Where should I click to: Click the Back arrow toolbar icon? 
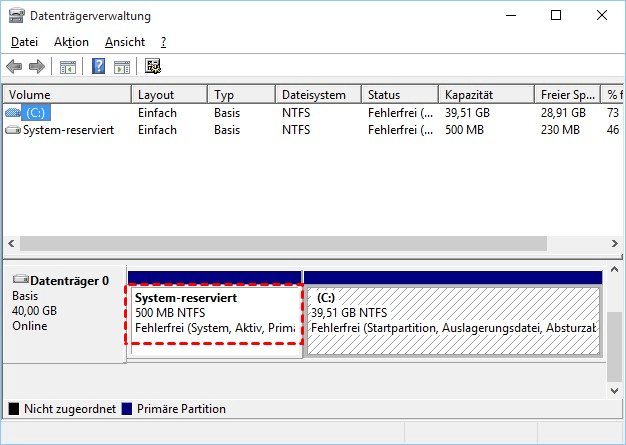click(14, 67)
